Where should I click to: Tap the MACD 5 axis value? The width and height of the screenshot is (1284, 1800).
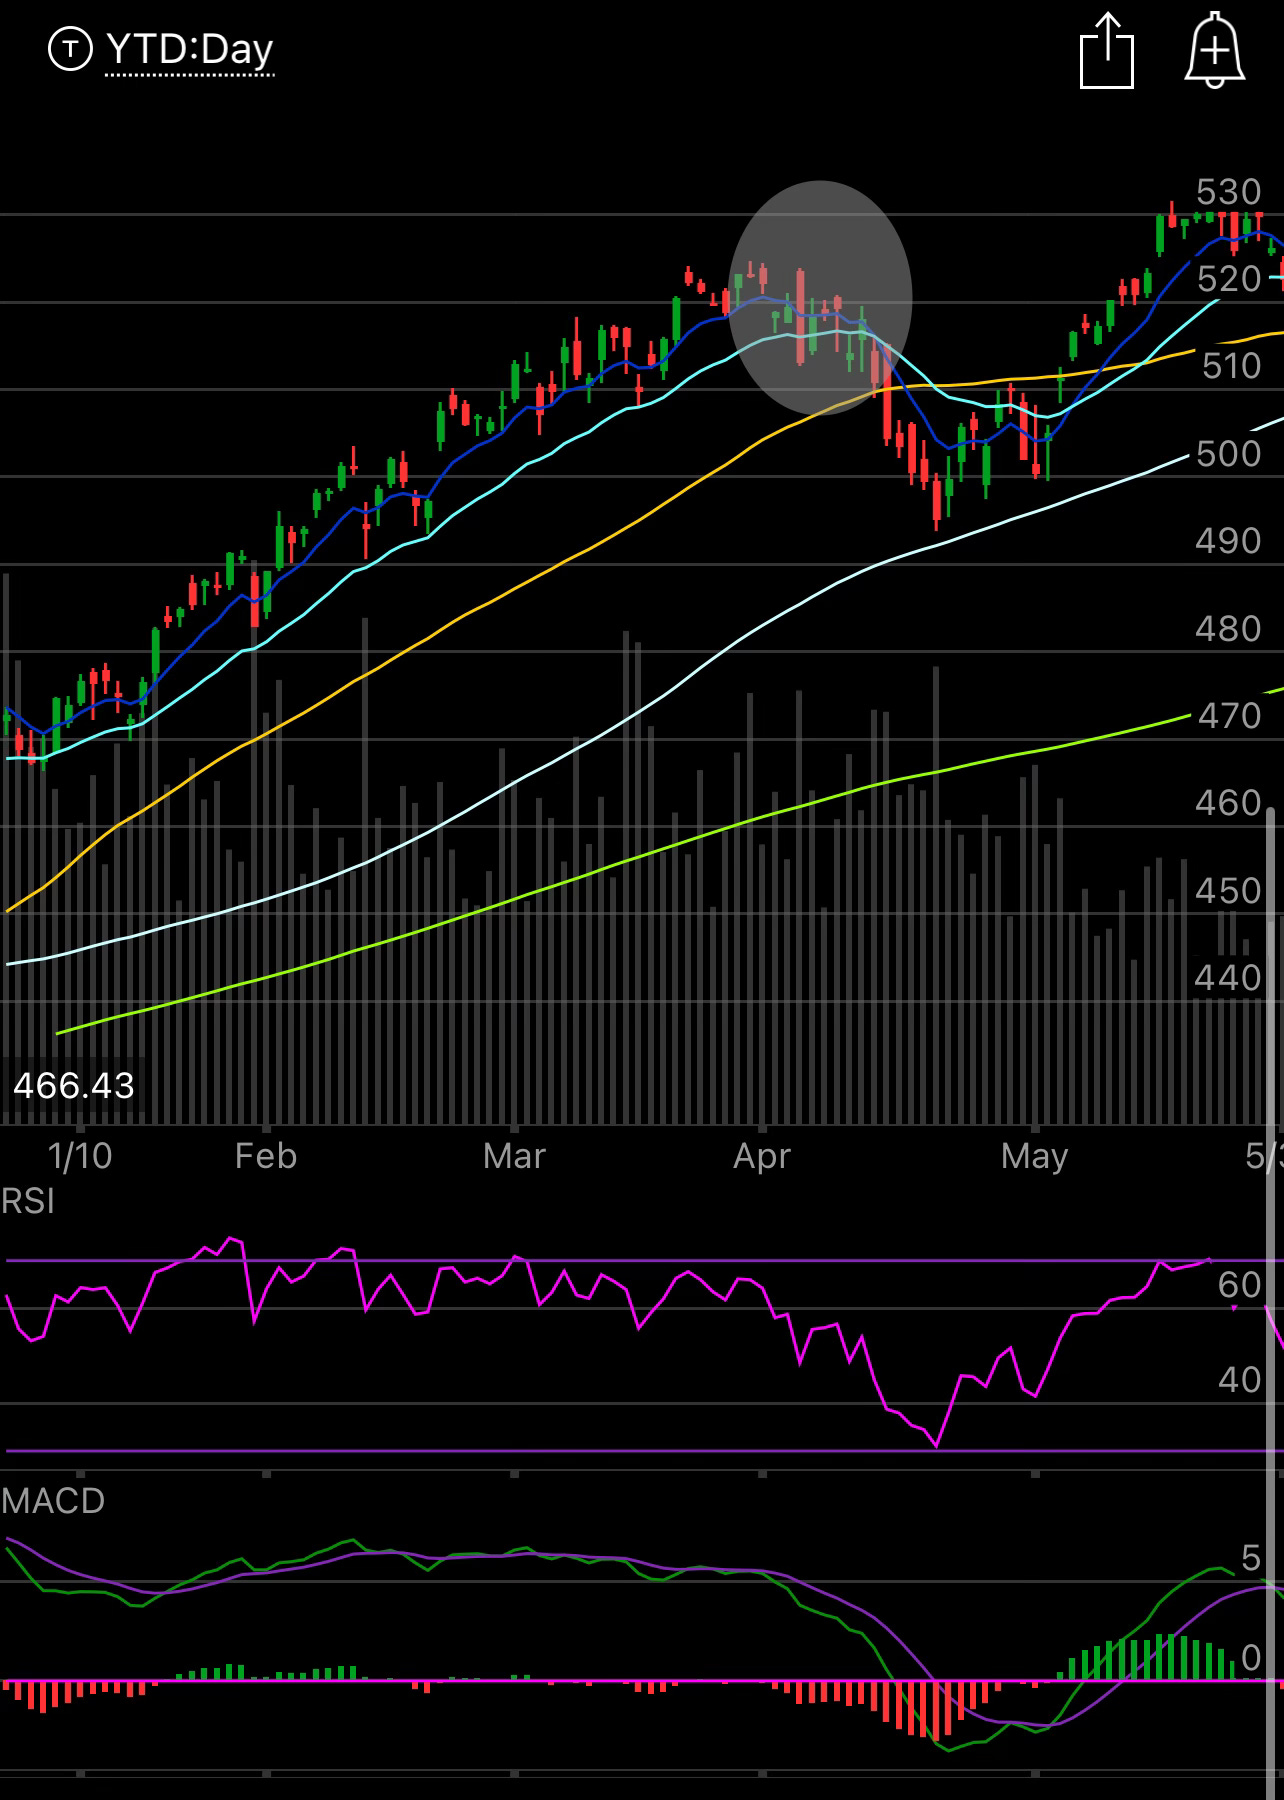pyautogui.click(x=1251, y=1558)
